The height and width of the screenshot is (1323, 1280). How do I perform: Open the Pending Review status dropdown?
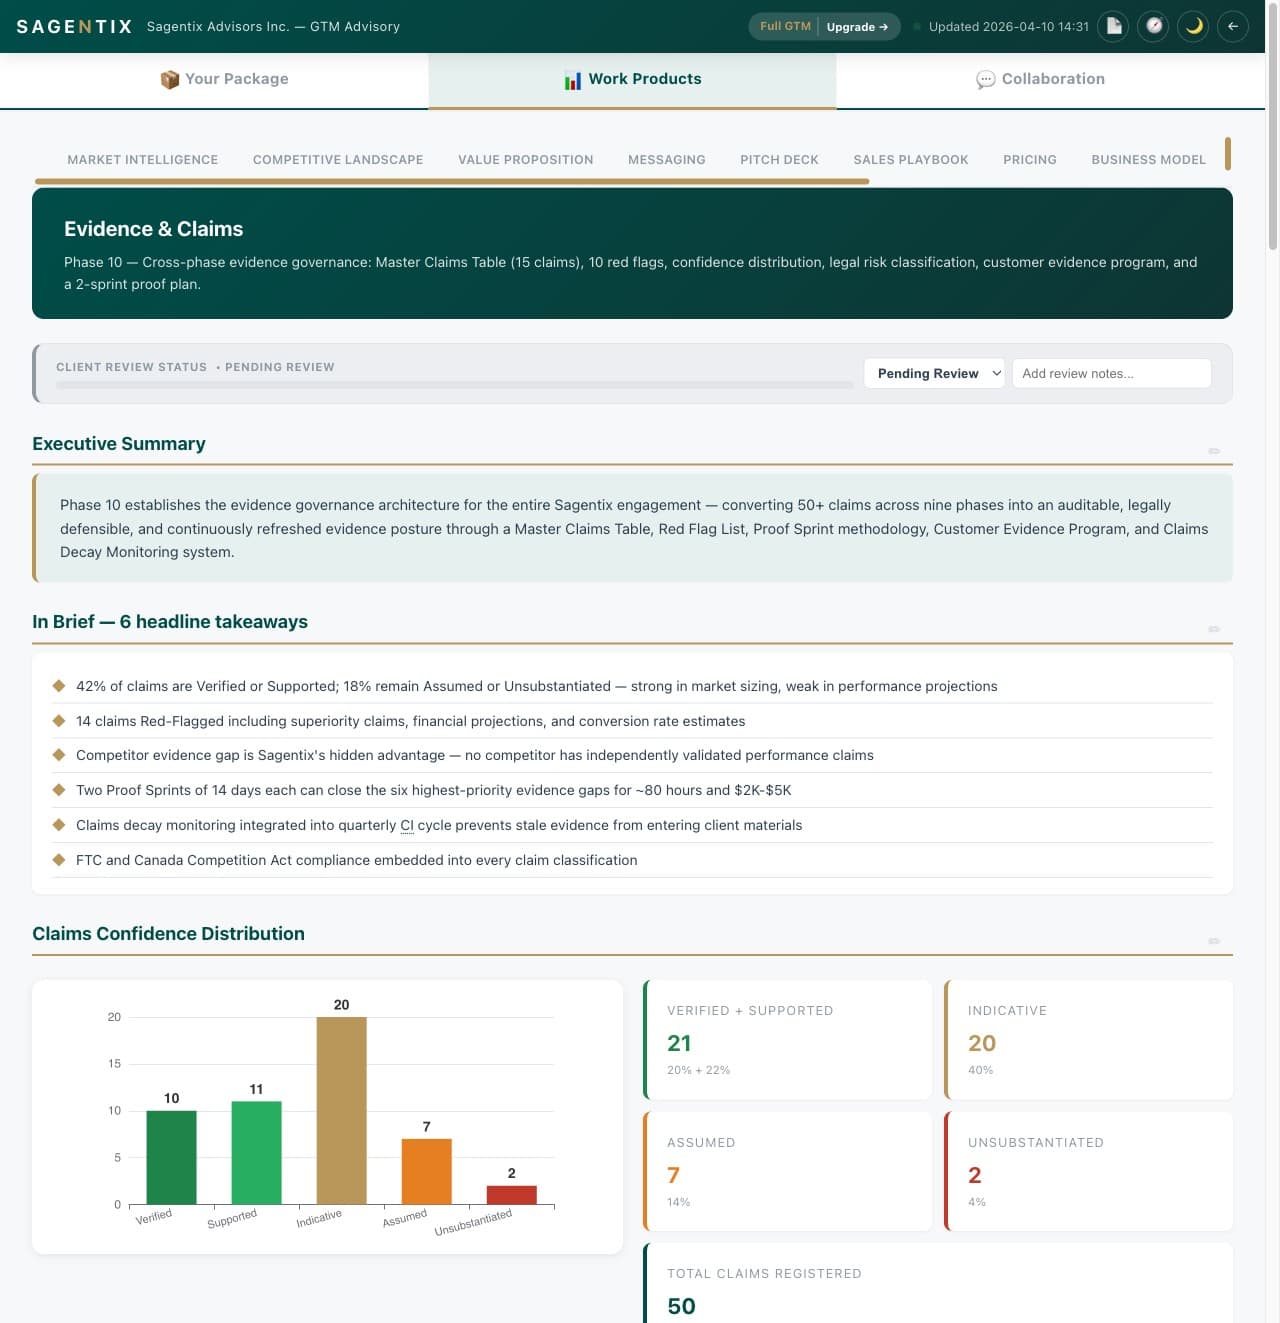[934, 373]
